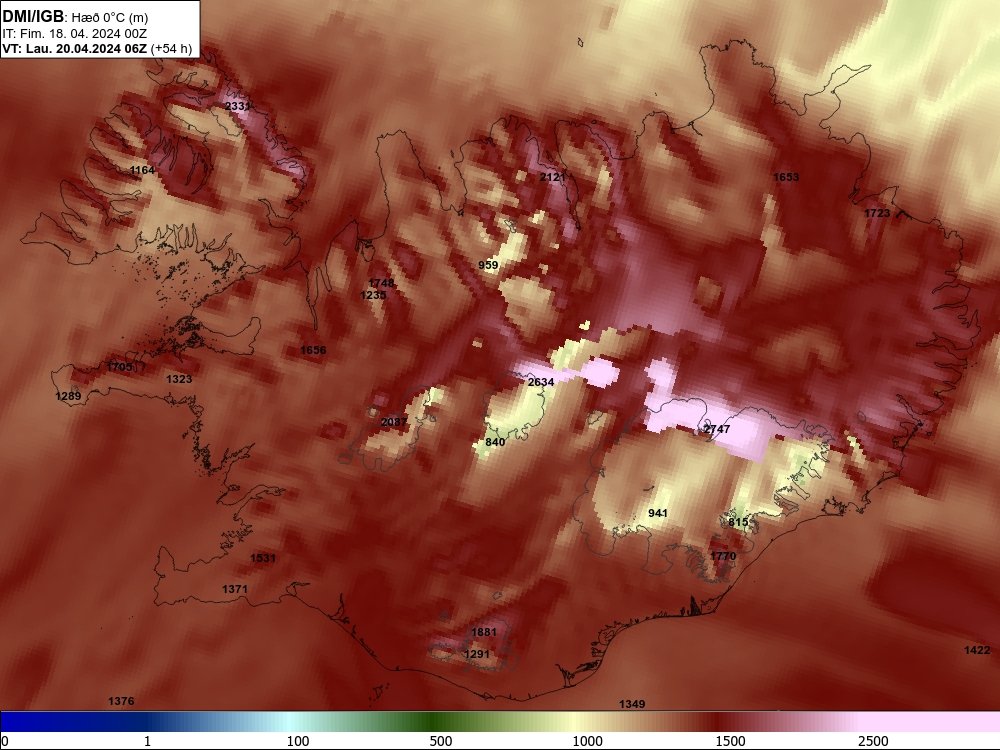This screenshot has height=750, width=1000.
Task: Click the 941 value label
Action: 658,513
